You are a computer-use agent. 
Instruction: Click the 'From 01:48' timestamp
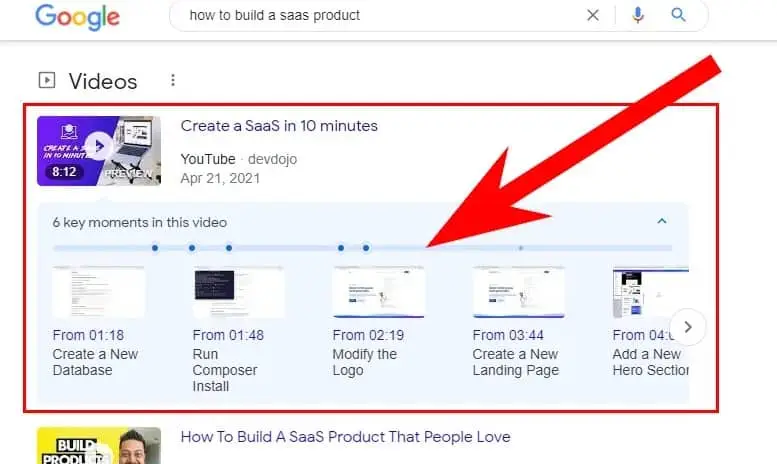click(x=228, y=336)
